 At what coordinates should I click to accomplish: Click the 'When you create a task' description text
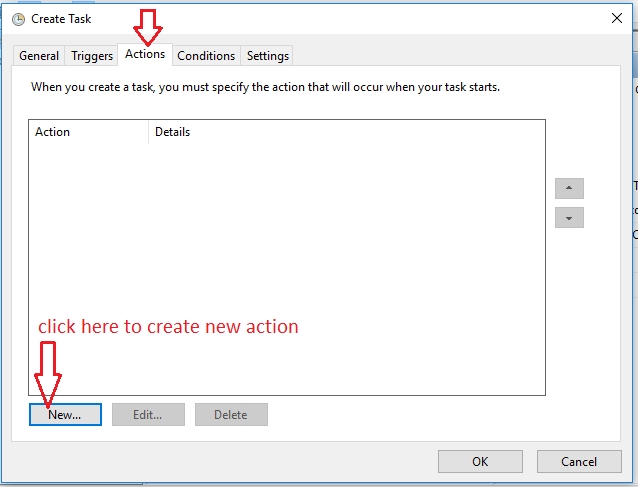[x=265, y=87]
